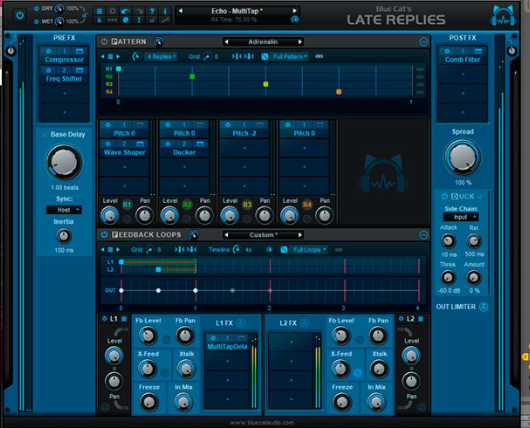The image size is (530, 428).
Task: Click the Duck Attack knob
Action: click(448, 241)
